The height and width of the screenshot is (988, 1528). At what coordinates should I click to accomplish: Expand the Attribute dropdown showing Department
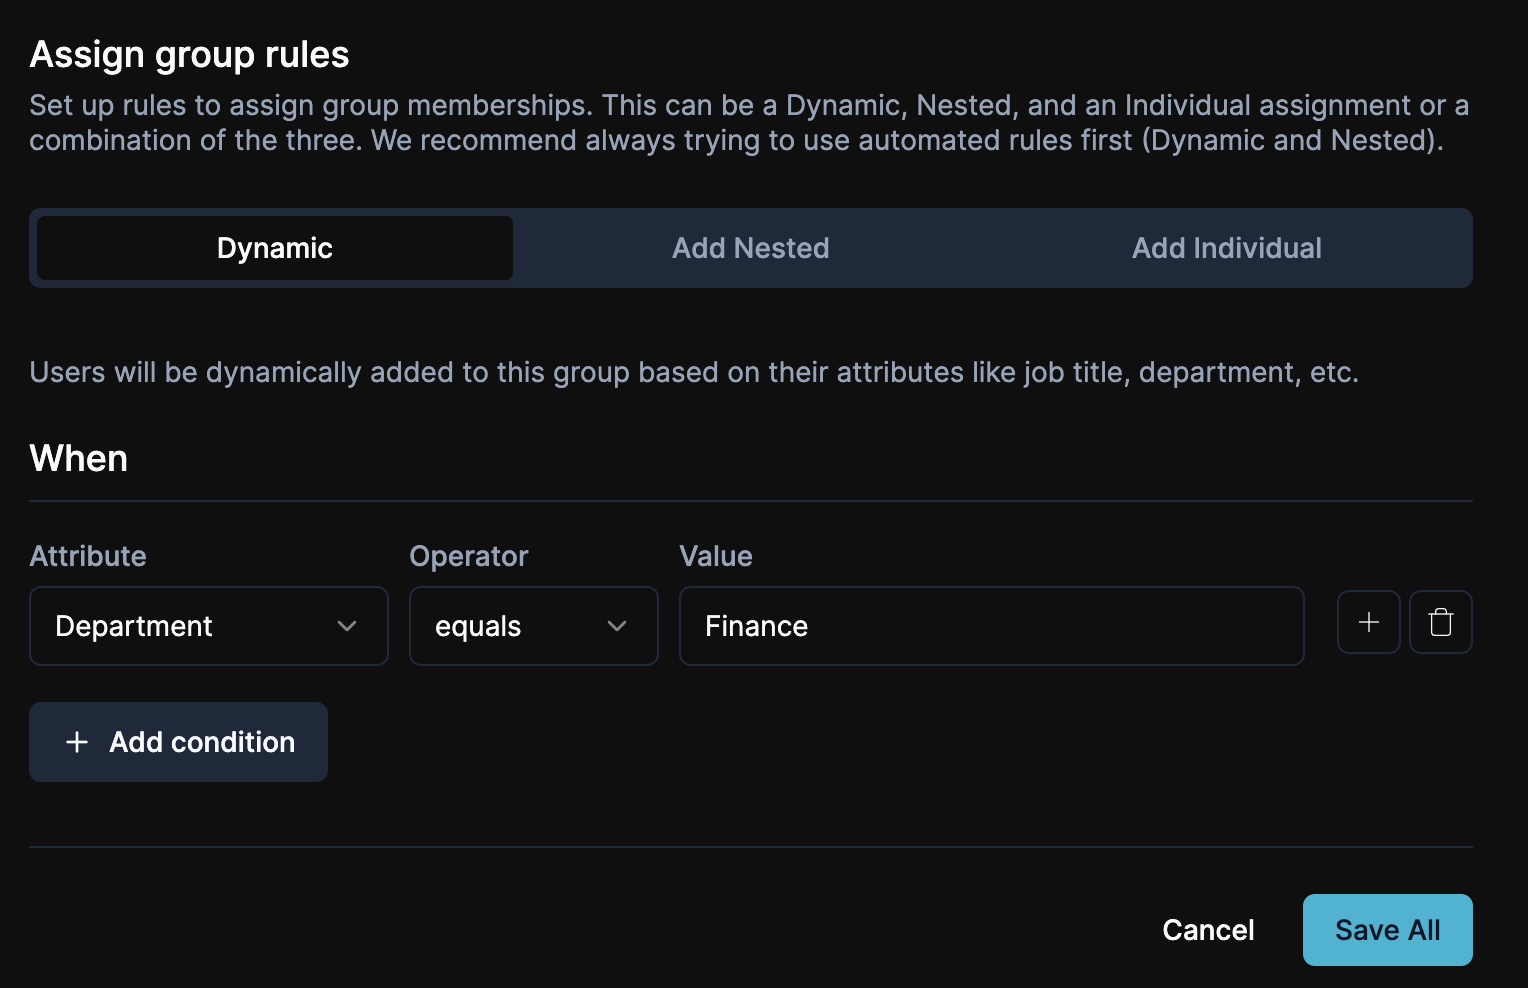tap(208, 626)
